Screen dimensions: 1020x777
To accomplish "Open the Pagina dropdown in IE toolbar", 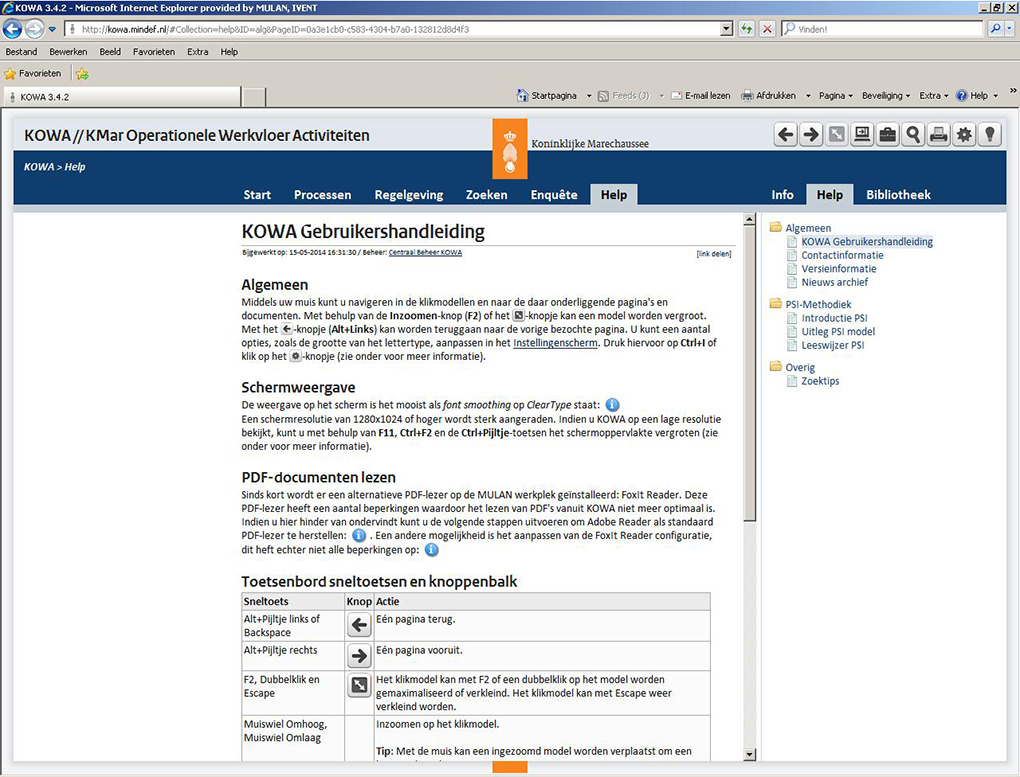I will pyautogui.click(x=835, y=96).
